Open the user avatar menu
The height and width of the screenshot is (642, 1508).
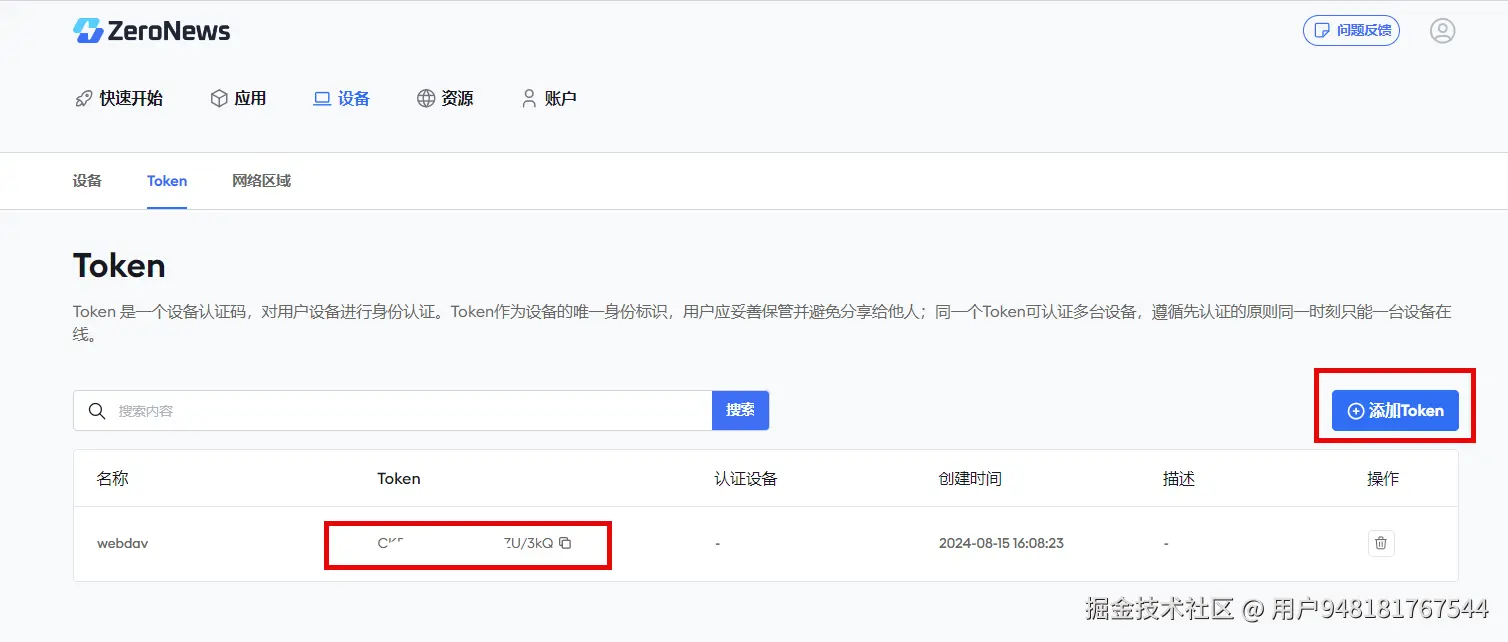(x=1442, y=31)
